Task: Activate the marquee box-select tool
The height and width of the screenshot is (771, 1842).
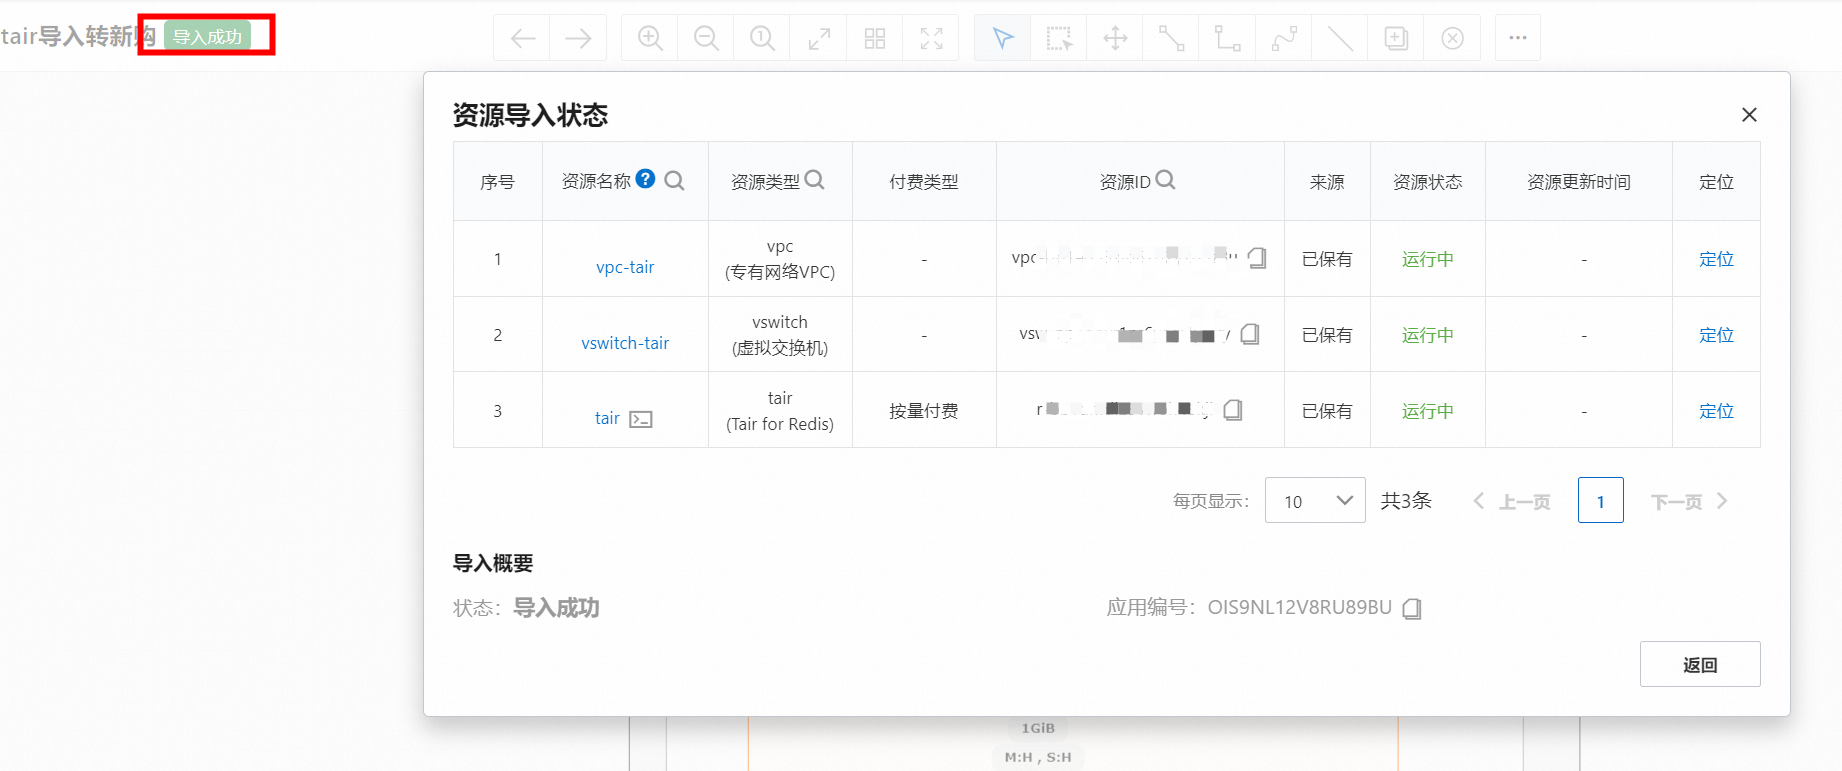Action: [1059, 38]
